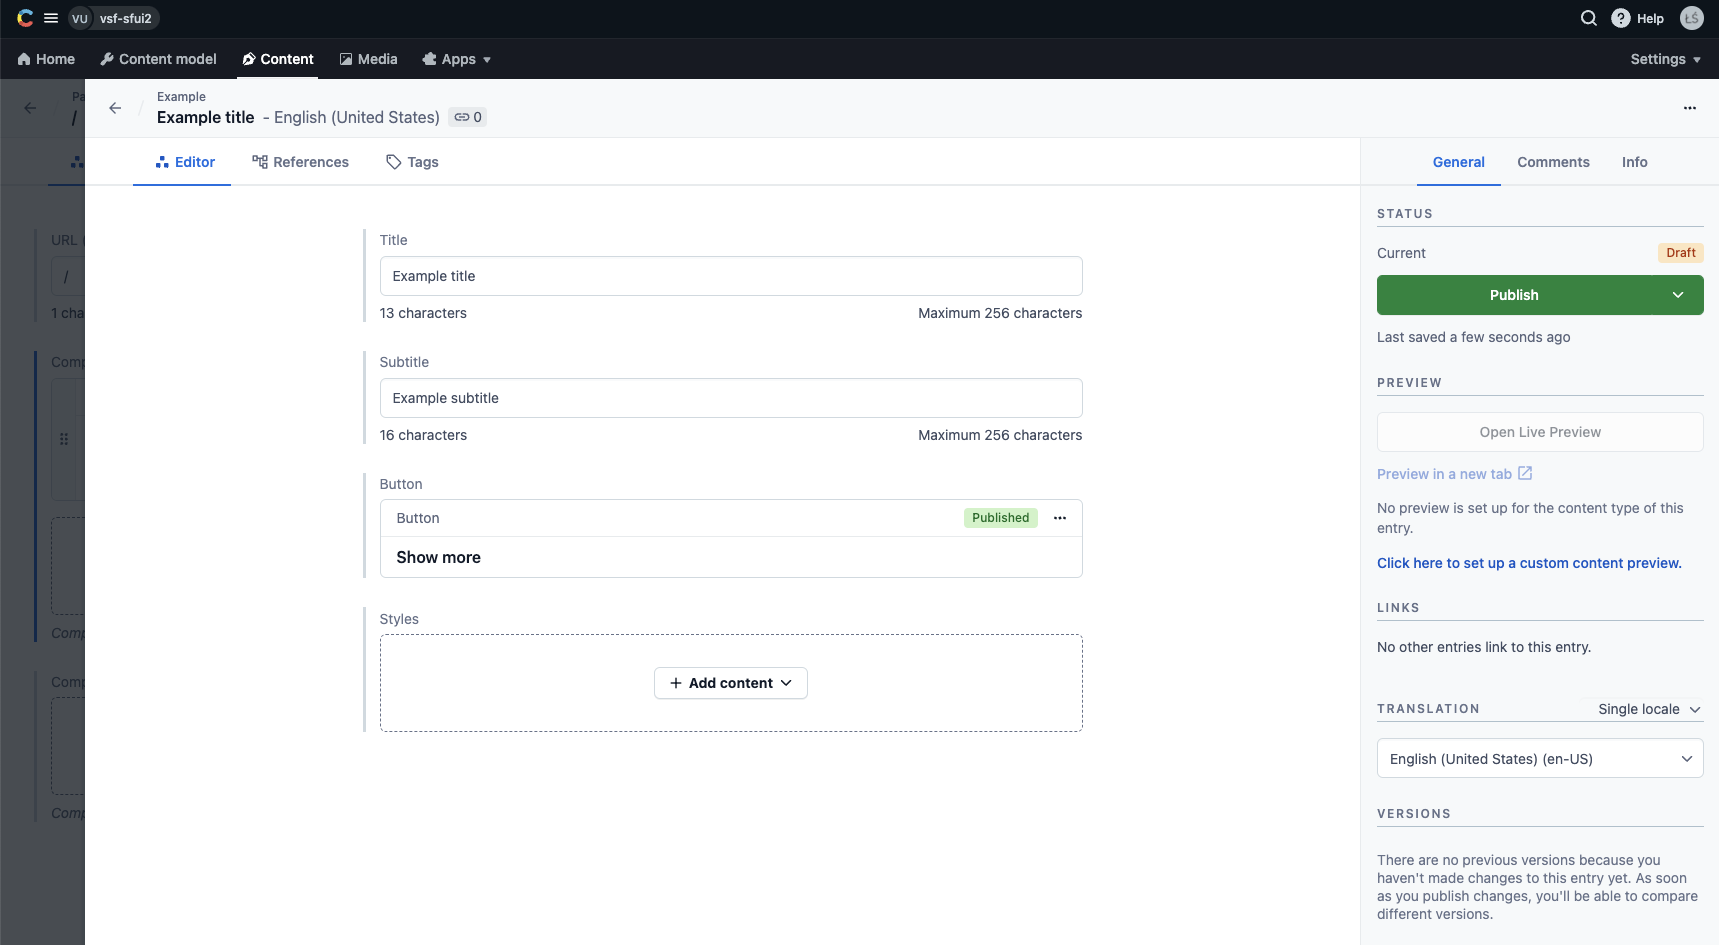Expand the Publish button options chevron
Viewport: 1719px width, 945px height.
[x=1678, y=295]
